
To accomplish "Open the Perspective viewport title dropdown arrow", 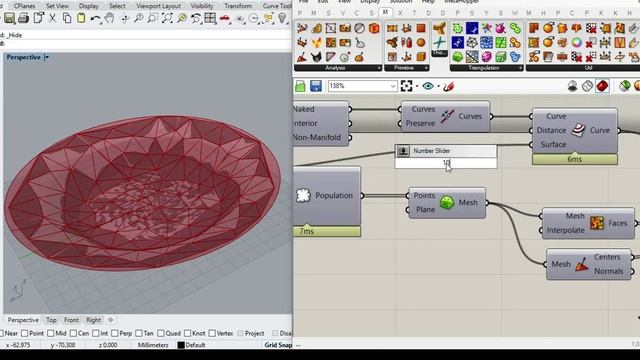I will click(x=47, y=58).
